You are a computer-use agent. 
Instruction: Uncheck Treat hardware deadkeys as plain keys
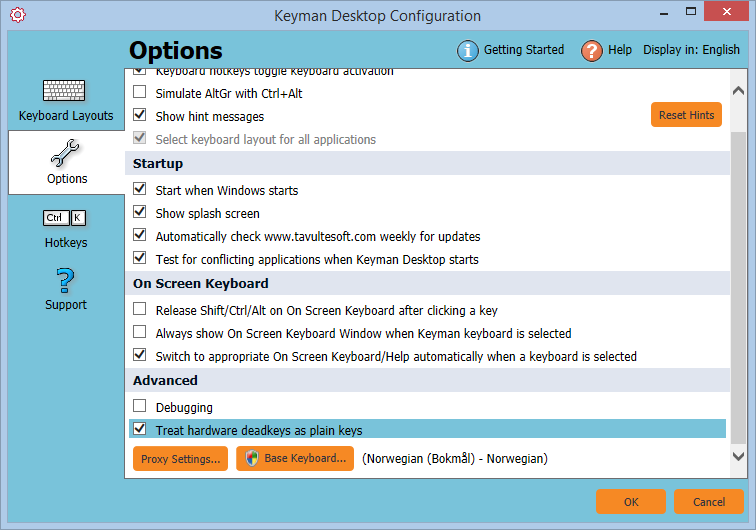[140, 429]
